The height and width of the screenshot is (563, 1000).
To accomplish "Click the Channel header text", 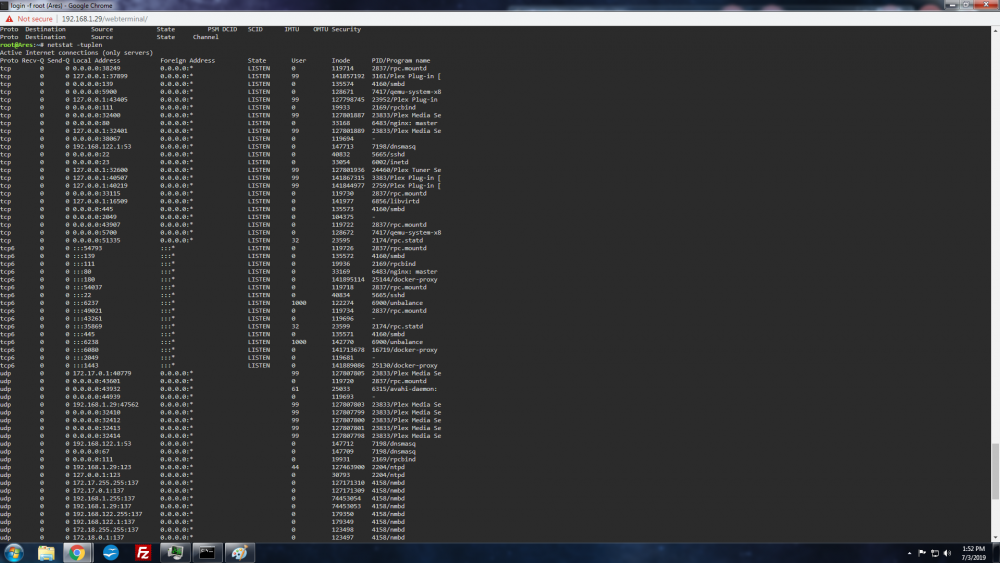I will 206,37.
